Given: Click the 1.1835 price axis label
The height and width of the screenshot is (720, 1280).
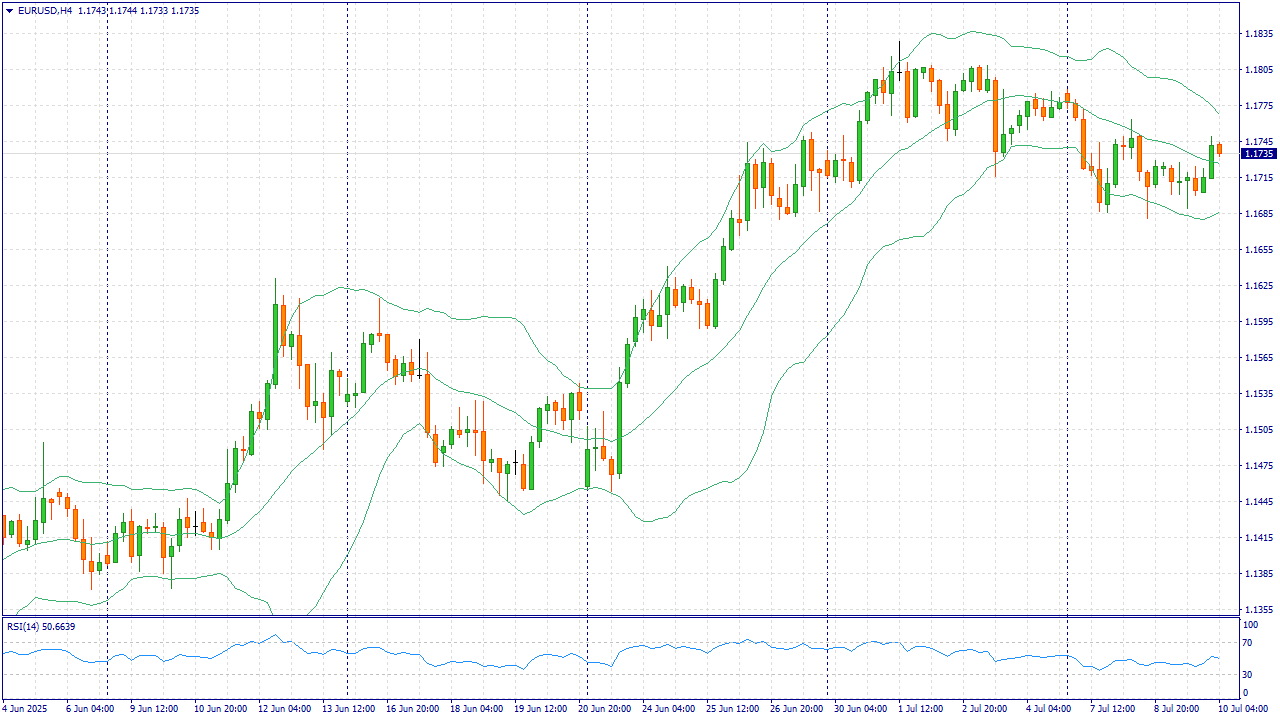Looking at the screenshot, I should [x=1258, y=34].
